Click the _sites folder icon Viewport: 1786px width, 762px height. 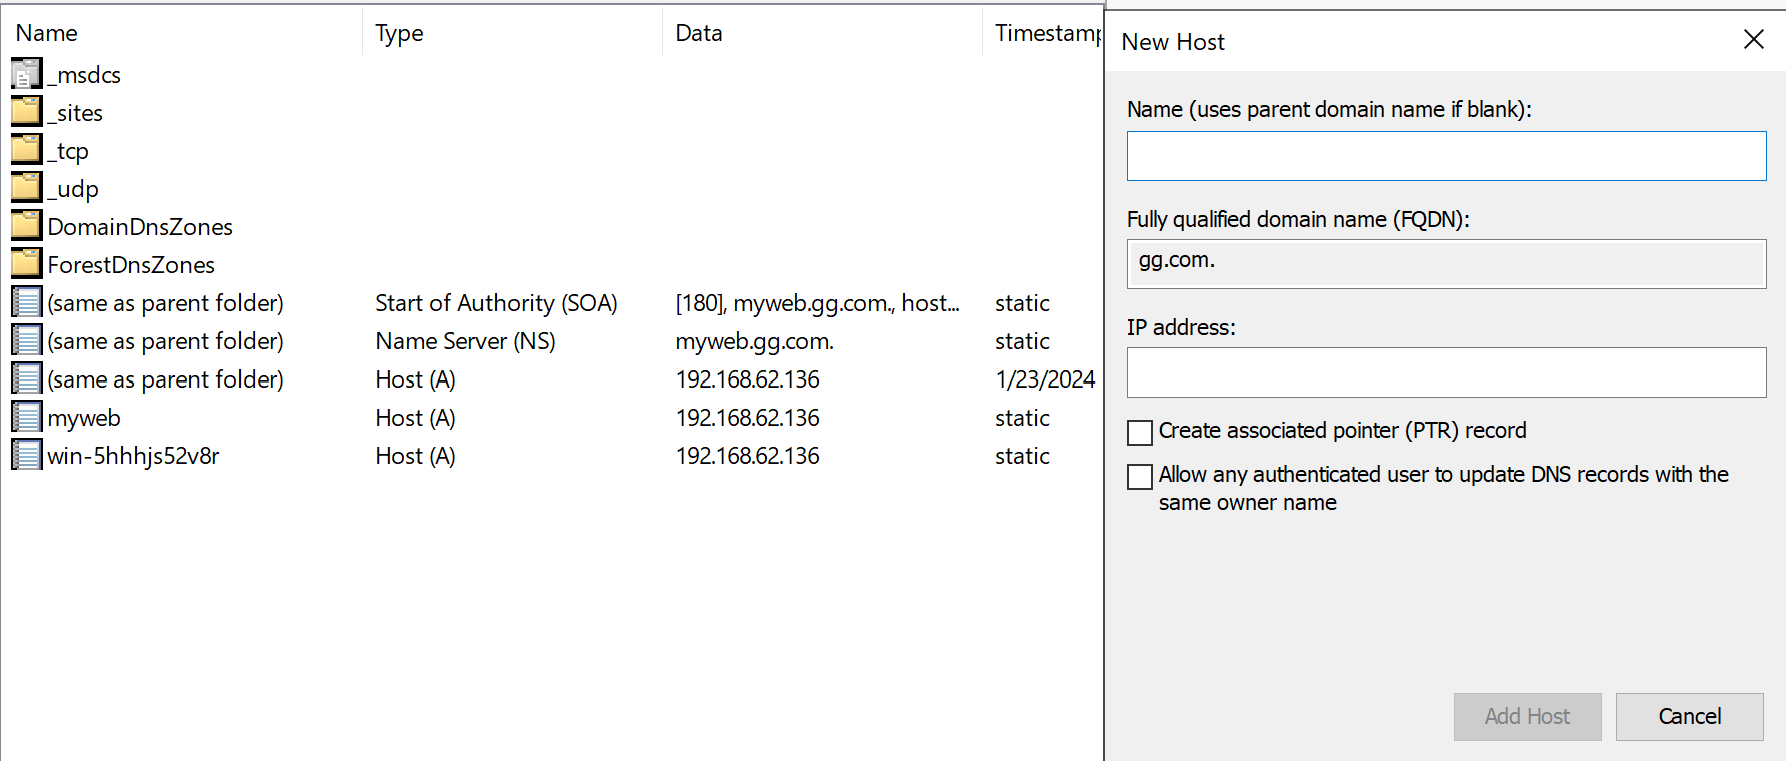point(27,112)
